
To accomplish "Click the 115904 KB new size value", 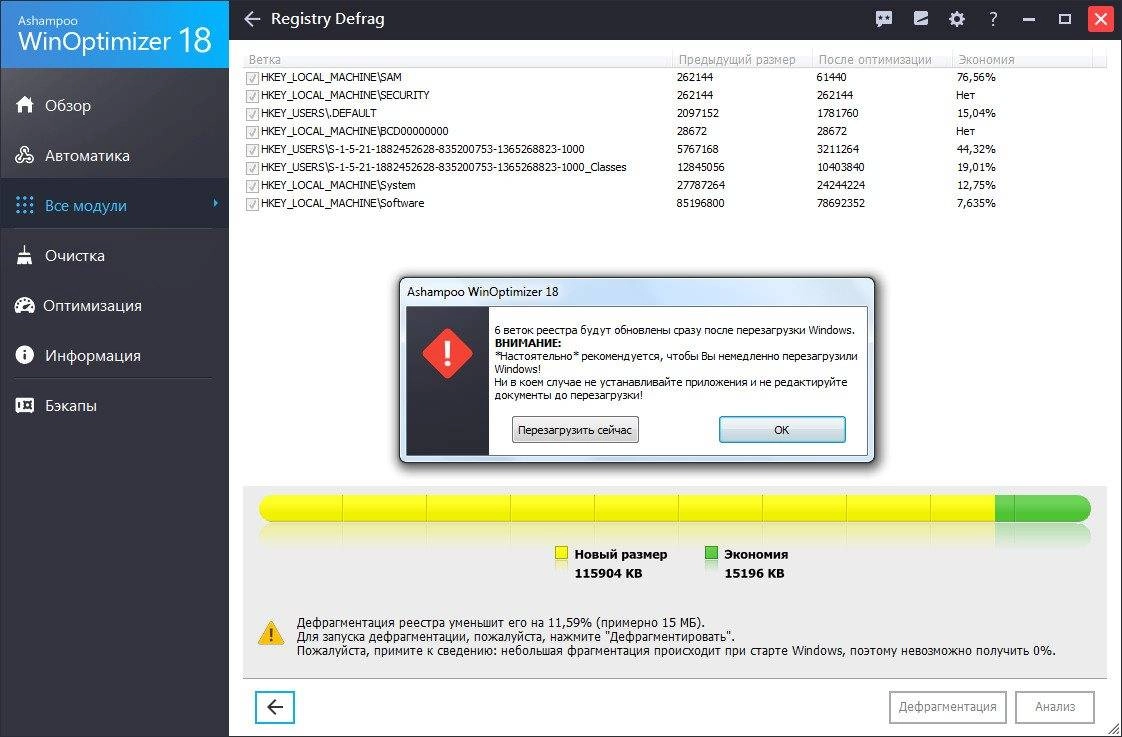I will tap(608, 573).
